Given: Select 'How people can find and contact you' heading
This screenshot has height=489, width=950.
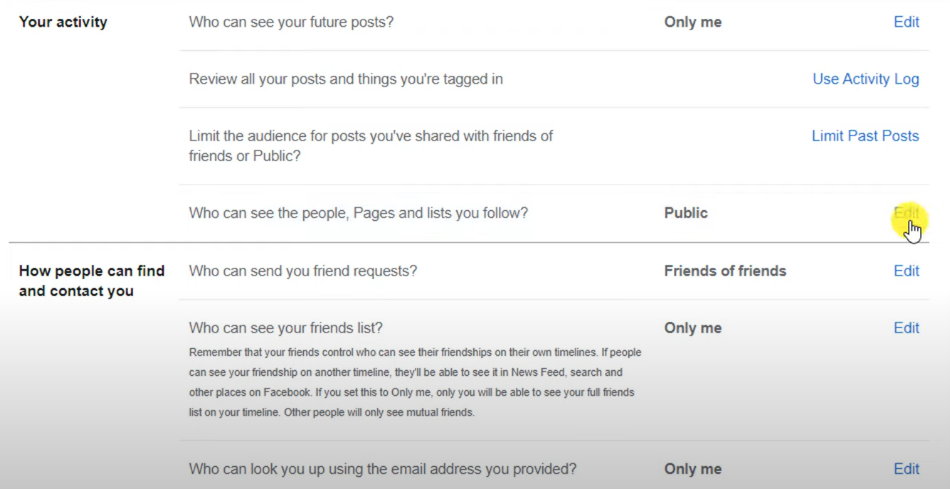Looking at the screenshot, I should coord(91,281).
